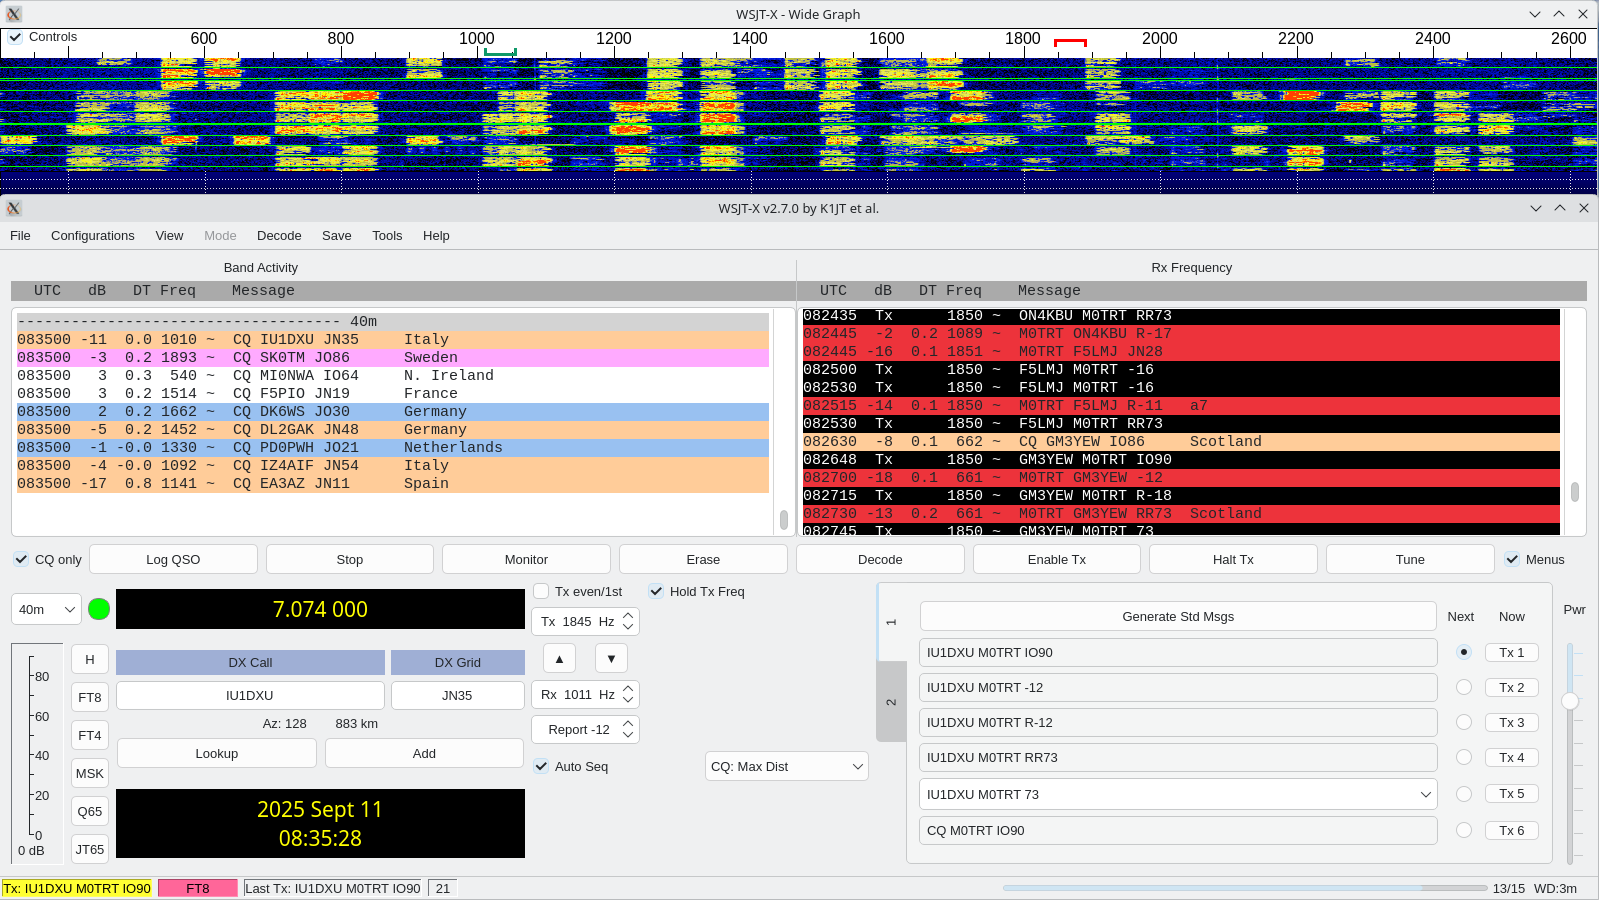
Task: Click the Band Activity scrollbar
Action: click(783, 520)
